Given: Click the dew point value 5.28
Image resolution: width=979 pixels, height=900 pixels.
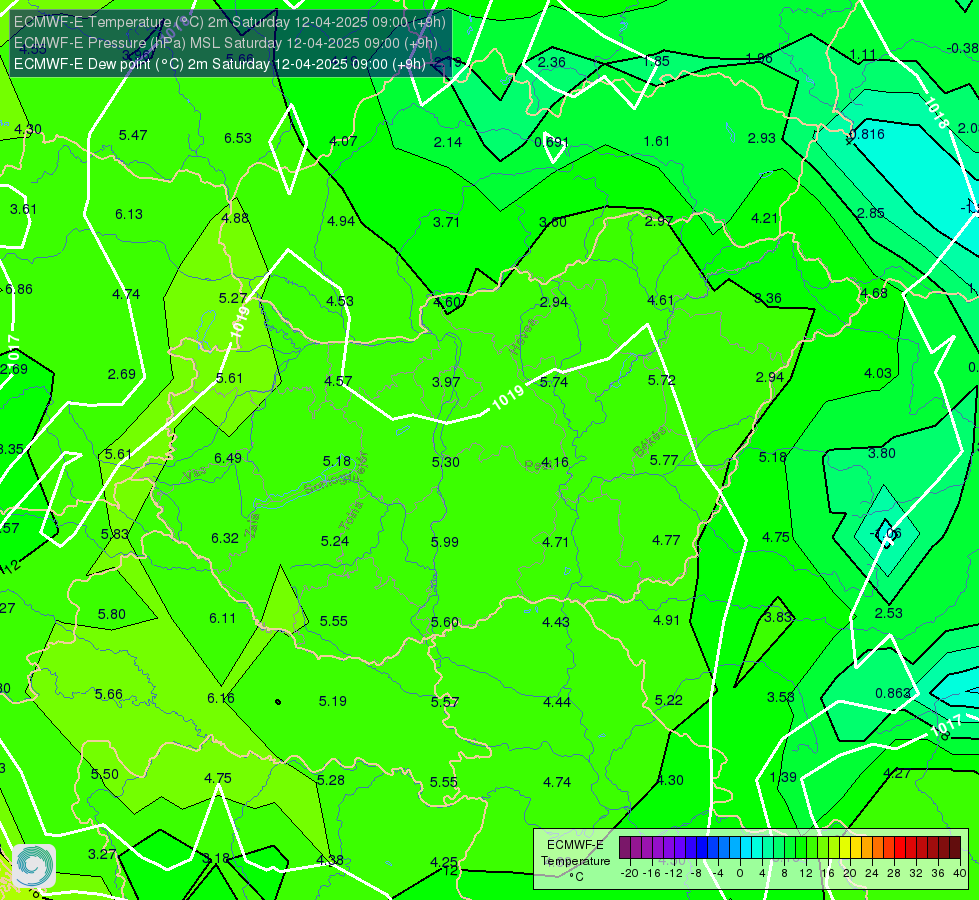Looking at the screenshot, I should (x=331, y=779).
